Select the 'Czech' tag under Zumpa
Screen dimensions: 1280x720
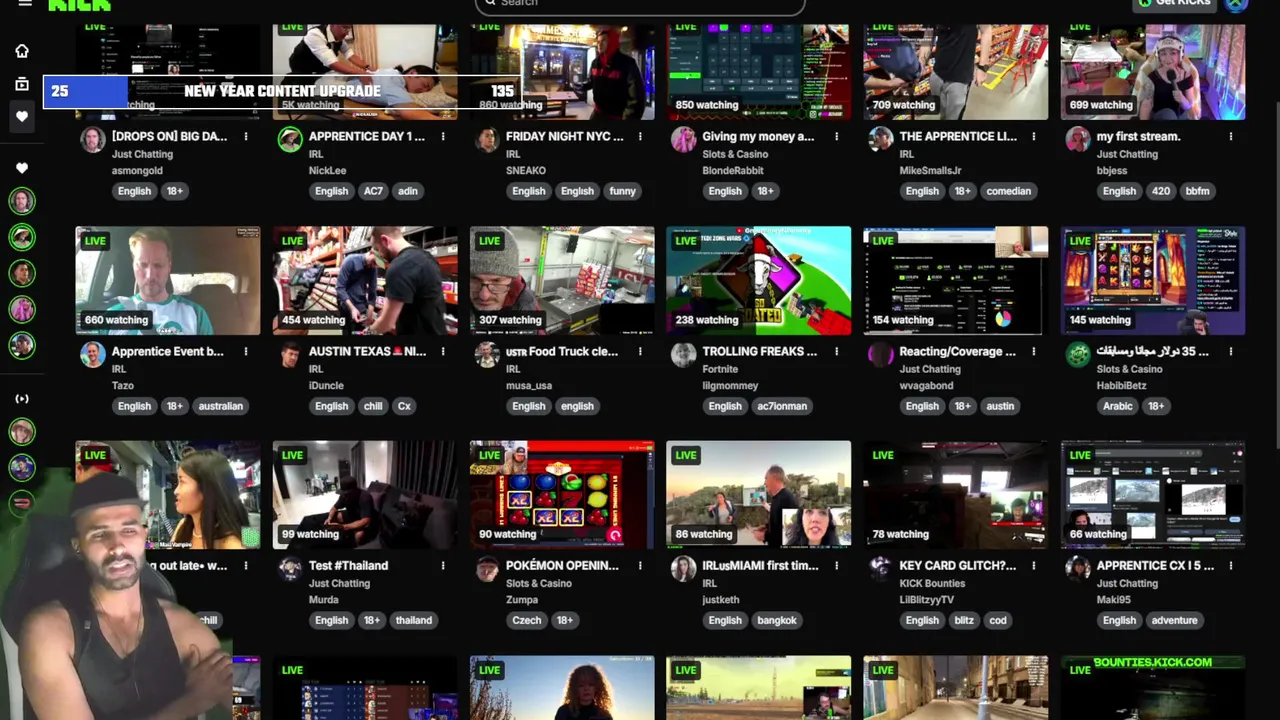click(527, 620)
